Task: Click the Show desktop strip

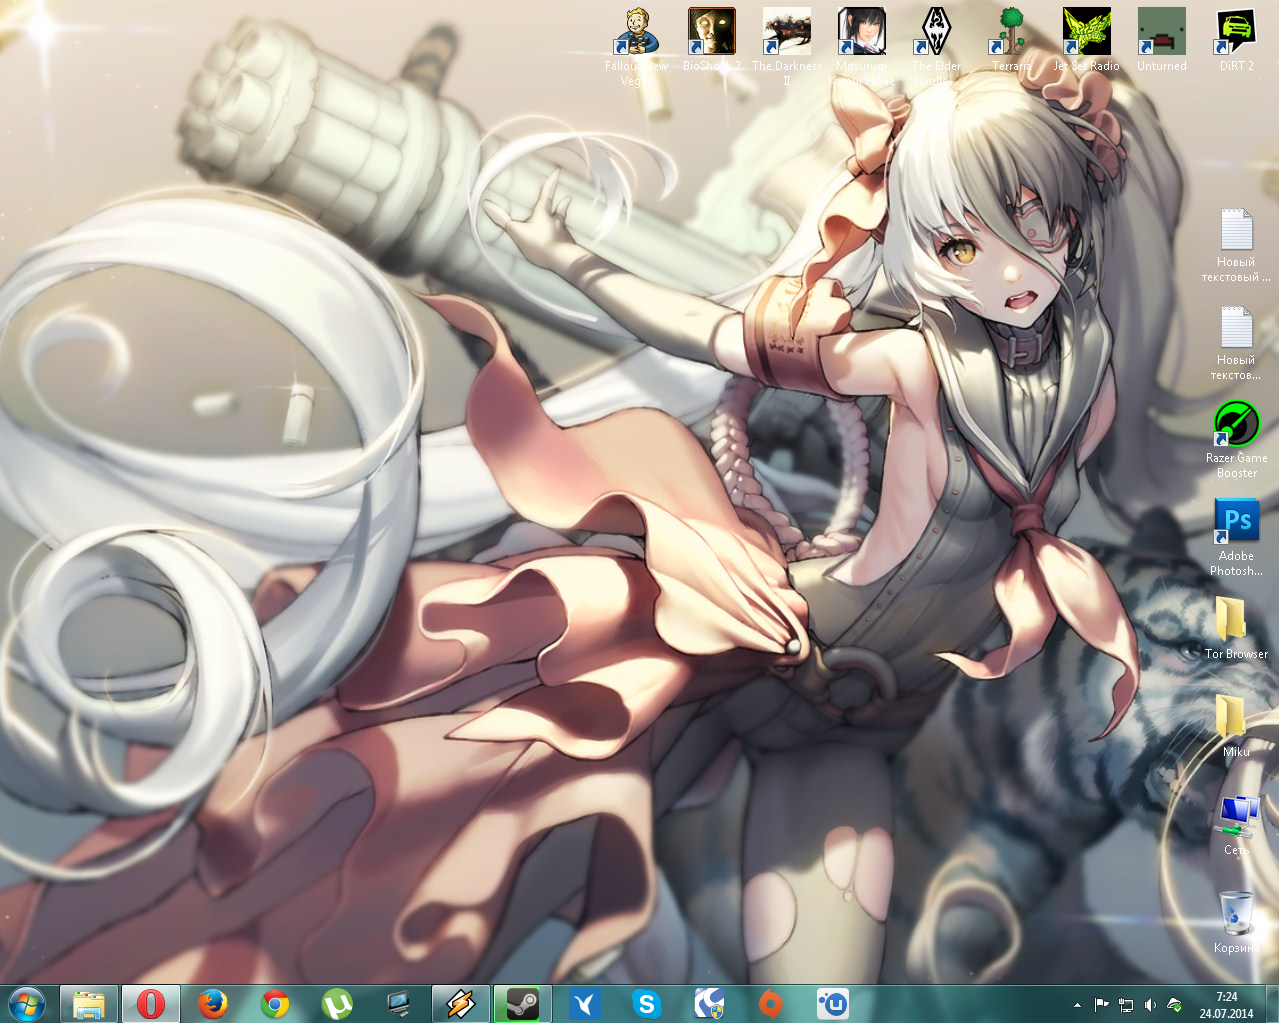Action: pos(1272,1003)
